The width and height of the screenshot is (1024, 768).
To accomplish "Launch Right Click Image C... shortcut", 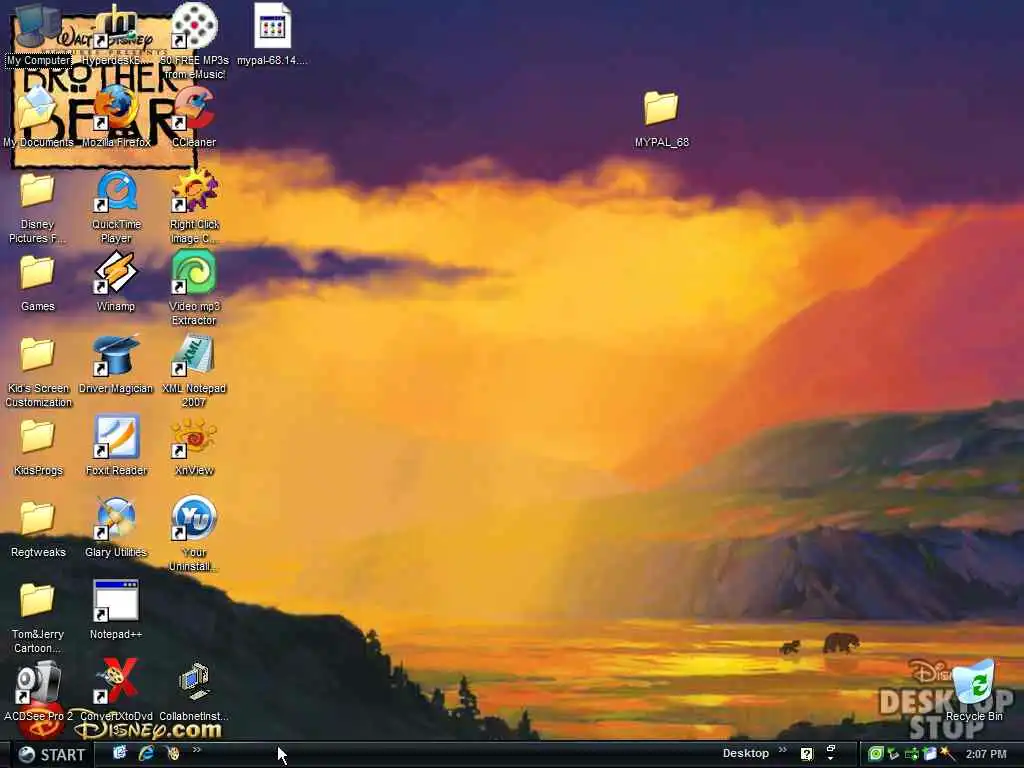I will pyautogui.click(x=194, y=208).
